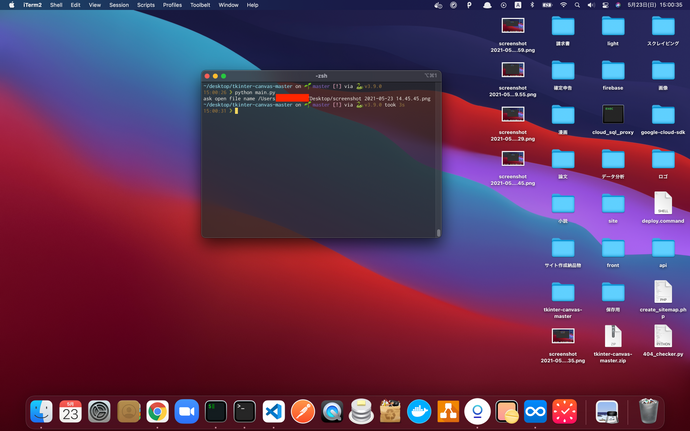Viewport: 690px width, 431px height.
Task: Open Zoom app in the dock
Action: point(186,411)
